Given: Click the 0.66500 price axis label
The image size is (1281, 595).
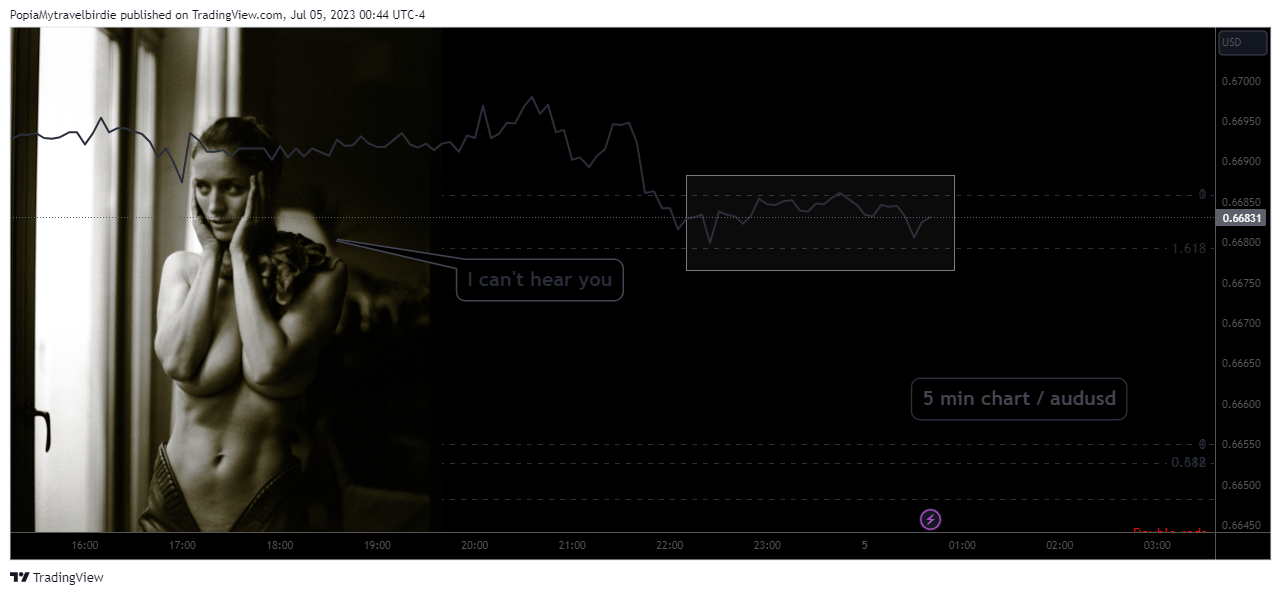Looking at the screenshot, I should point(1243,485).
